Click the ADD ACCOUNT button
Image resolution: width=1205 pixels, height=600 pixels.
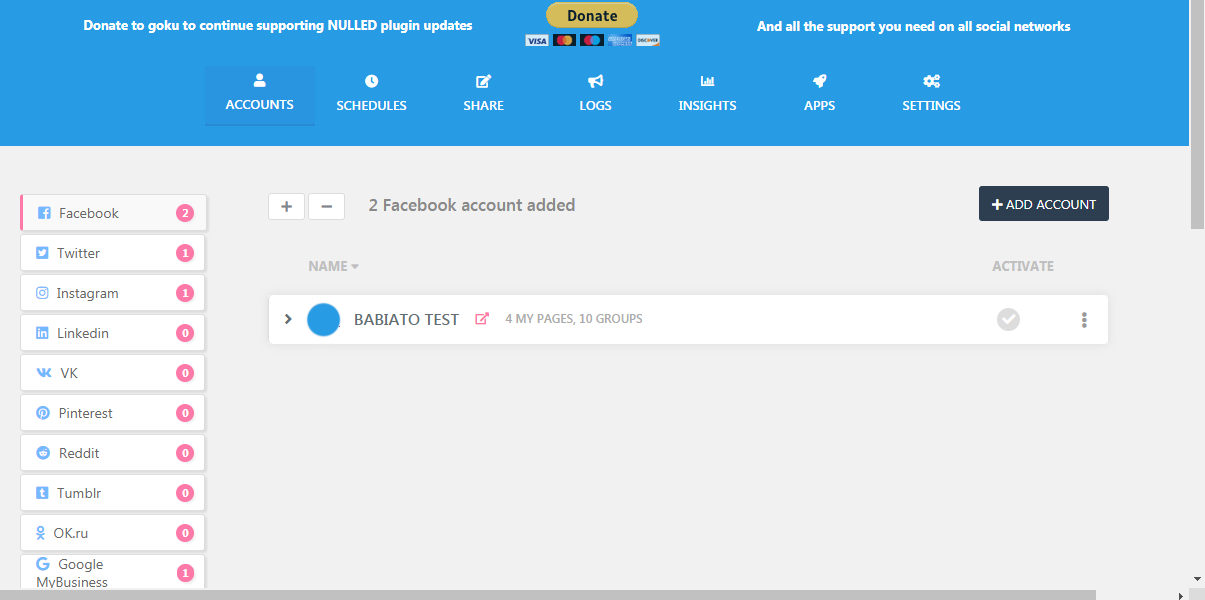coord(1044,204)
